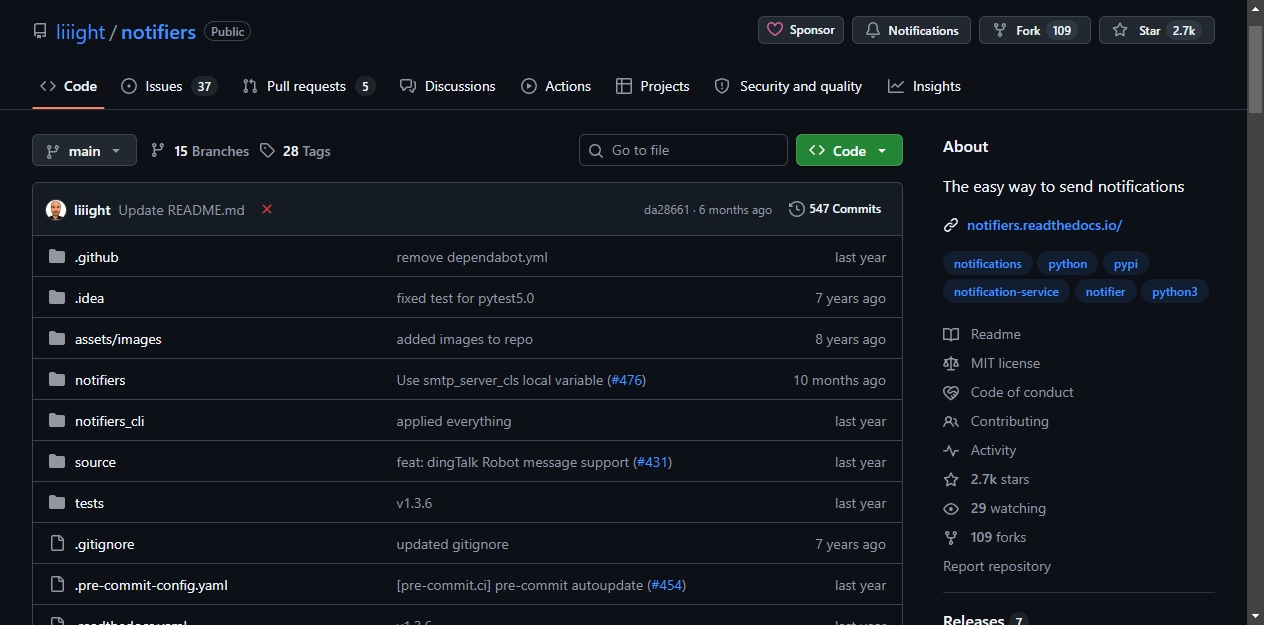Image resolution: width=1264 pixels, height=625 pixels.
Task: Click the notifications topic tag
Action: [x=988, y=264]
